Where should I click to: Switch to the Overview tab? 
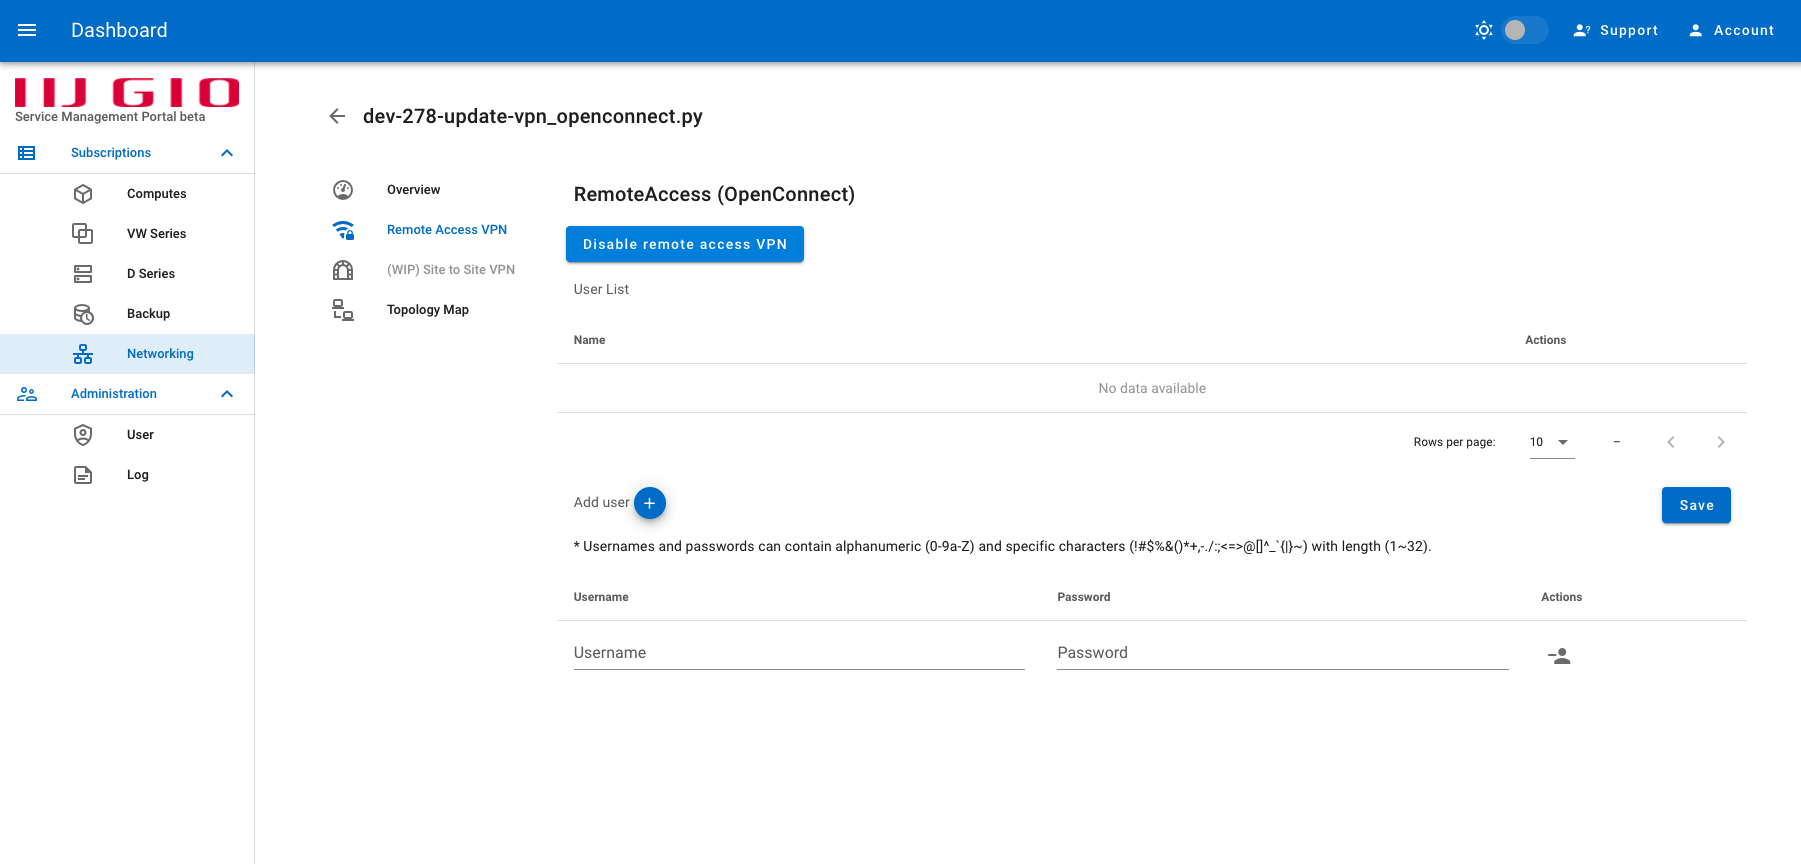point(413,189)
